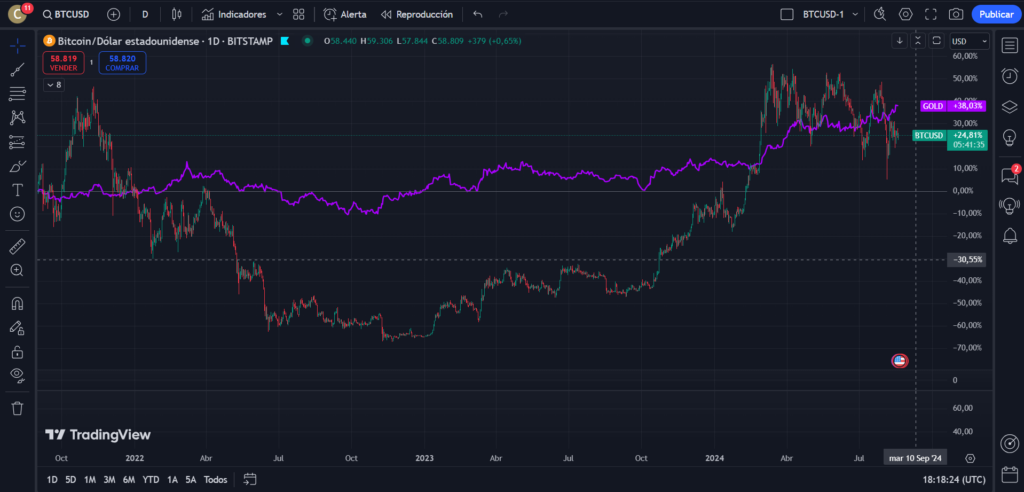1024x492 pixels.
Task: Toggle lock all drawings padlock
Action: (x=18, y=352)
